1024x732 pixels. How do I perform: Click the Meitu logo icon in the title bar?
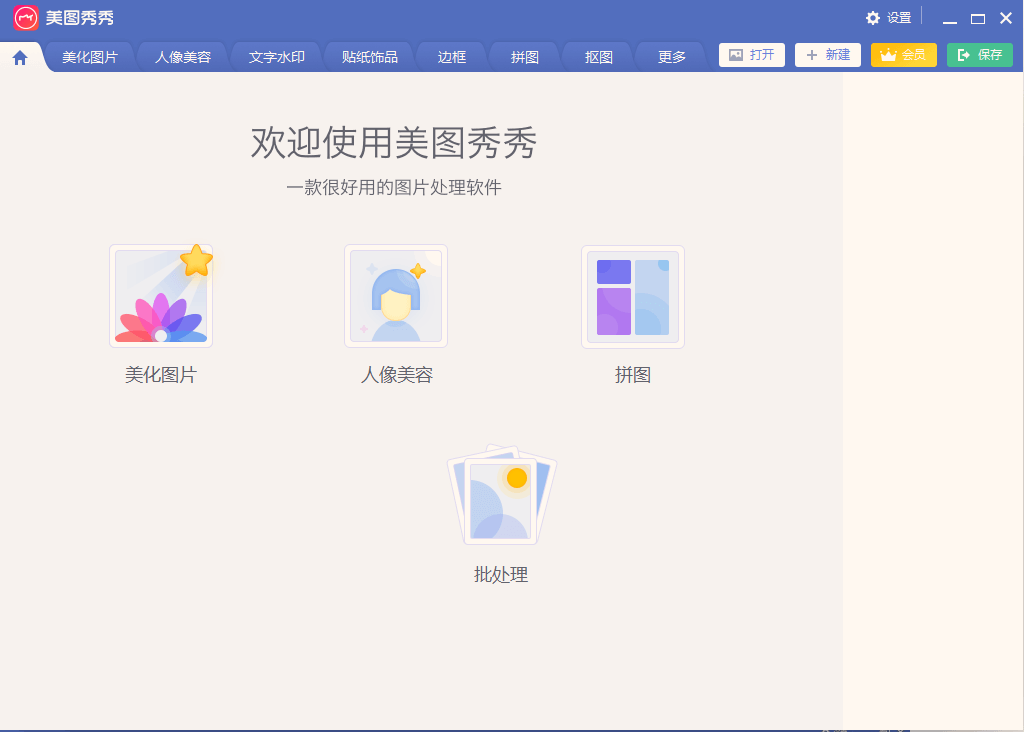pyautogui.click(x=25, y=18)
